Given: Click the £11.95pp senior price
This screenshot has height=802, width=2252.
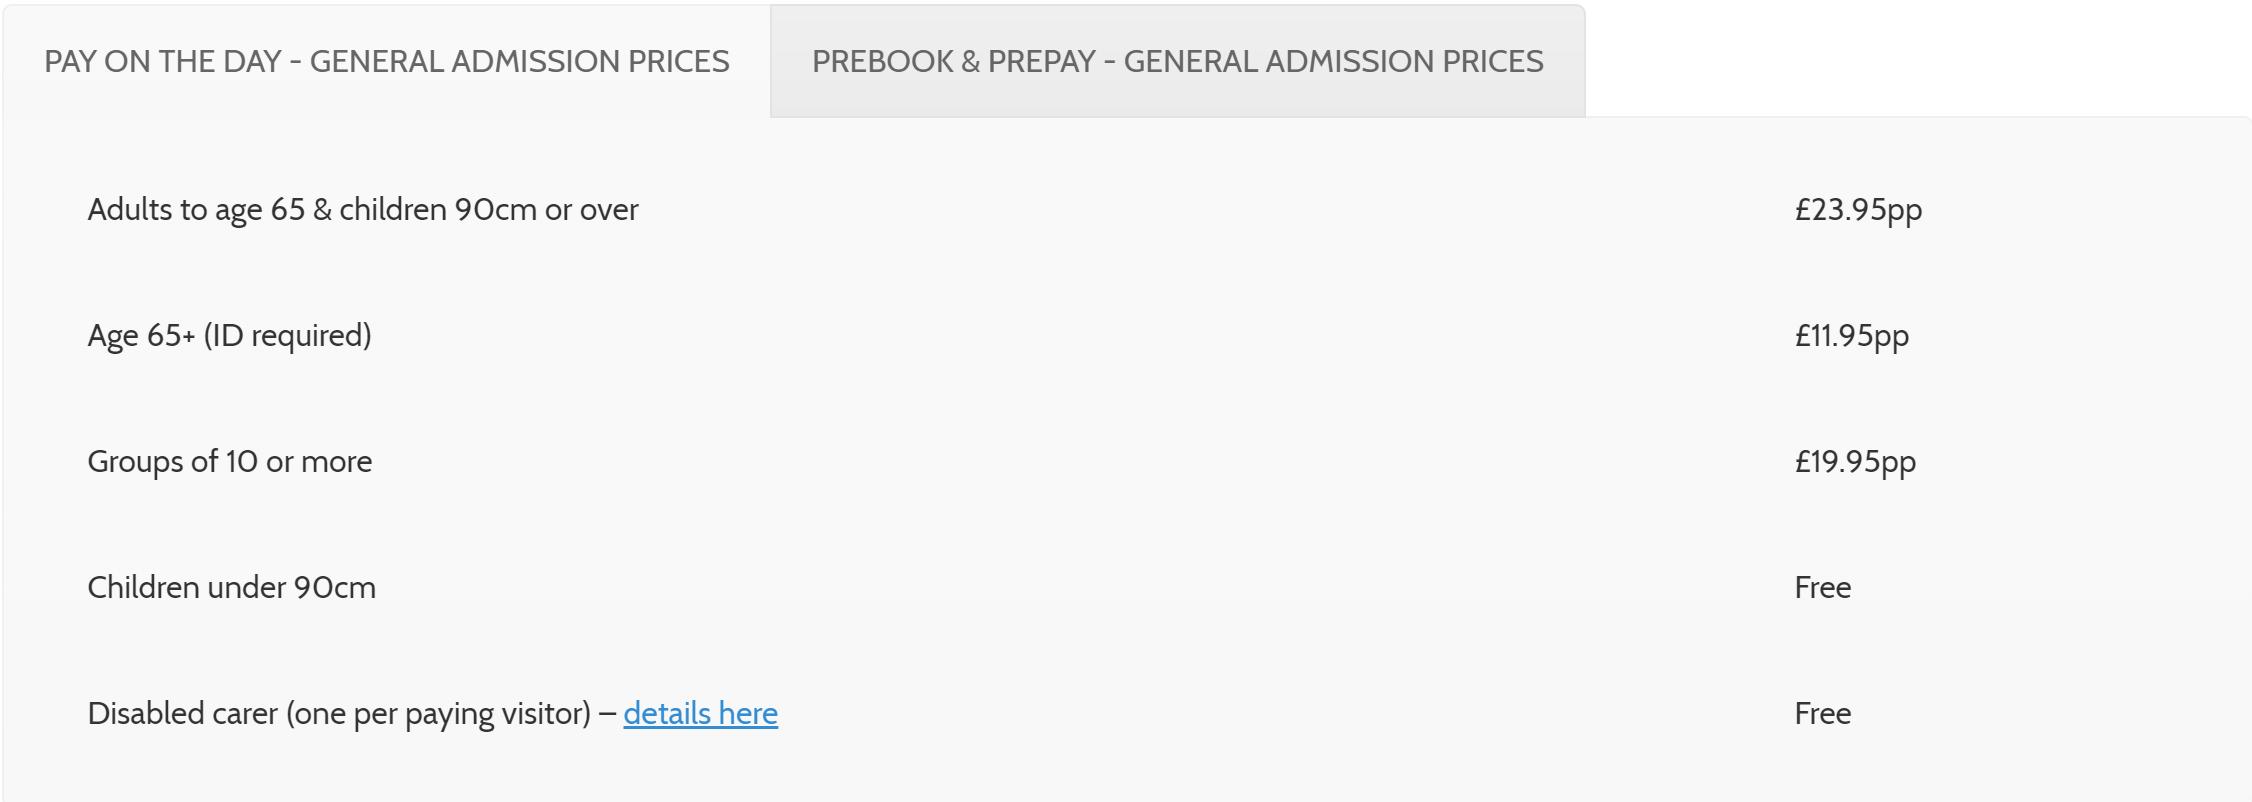Looking at the screenshot, I should (1851, 335).
